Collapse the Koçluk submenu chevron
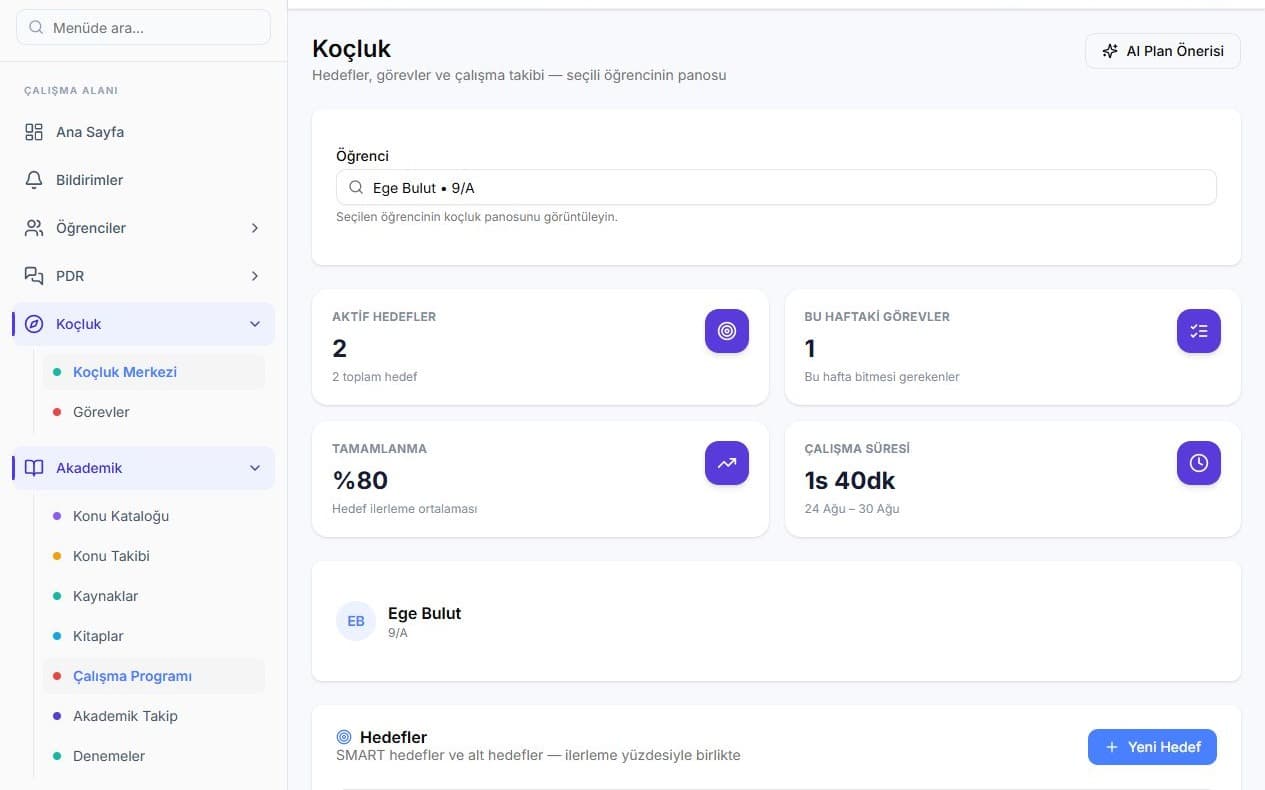Viewport: 1265px width, 790px height. 255,324
